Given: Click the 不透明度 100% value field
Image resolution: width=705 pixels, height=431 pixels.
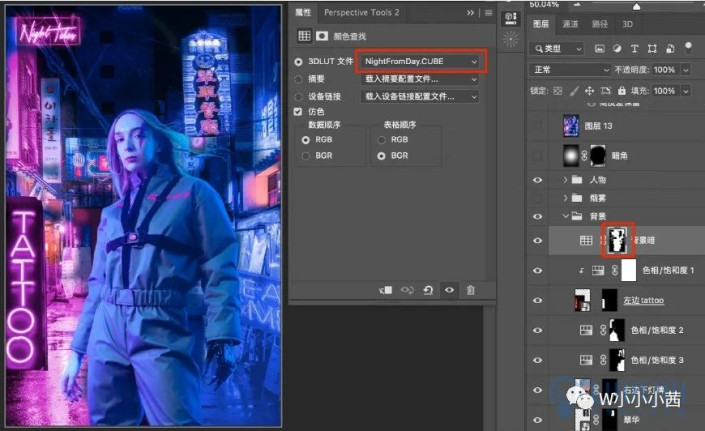Looking at the screenshot, I should pos(664,70).
